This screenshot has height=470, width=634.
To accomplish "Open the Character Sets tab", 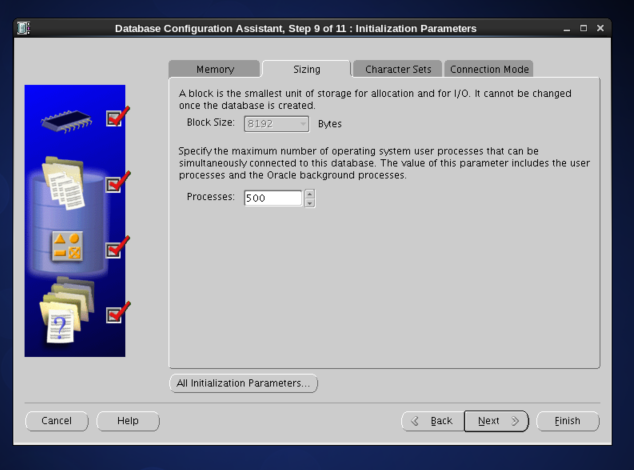I will 397,69.
